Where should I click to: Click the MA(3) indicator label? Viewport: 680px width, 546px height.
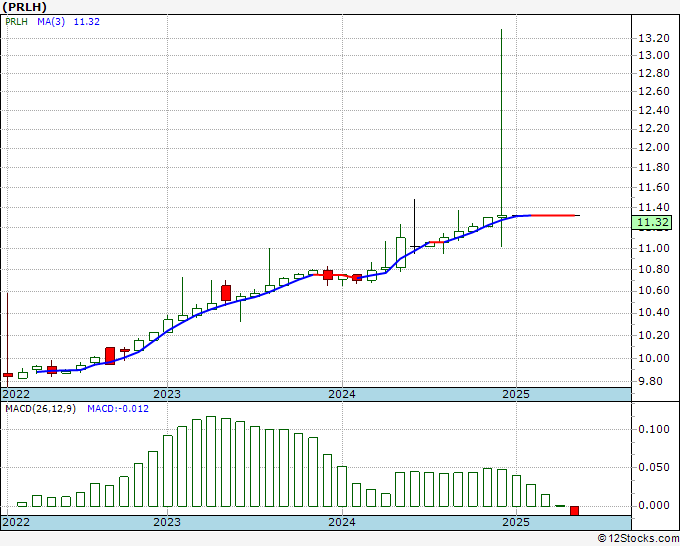click(x=51, y=22)
